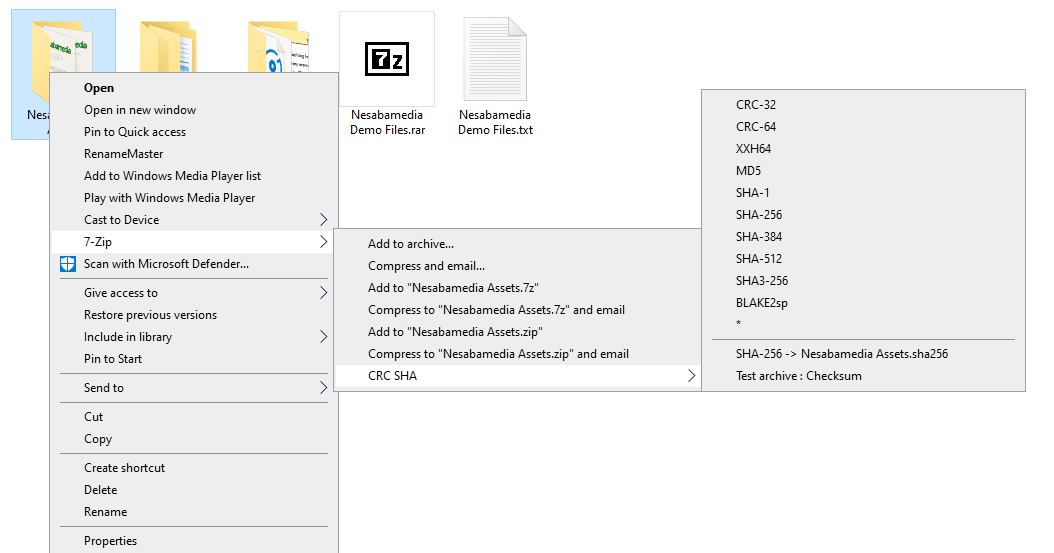Select BLAKE2sp hash option

click(761, 303)
